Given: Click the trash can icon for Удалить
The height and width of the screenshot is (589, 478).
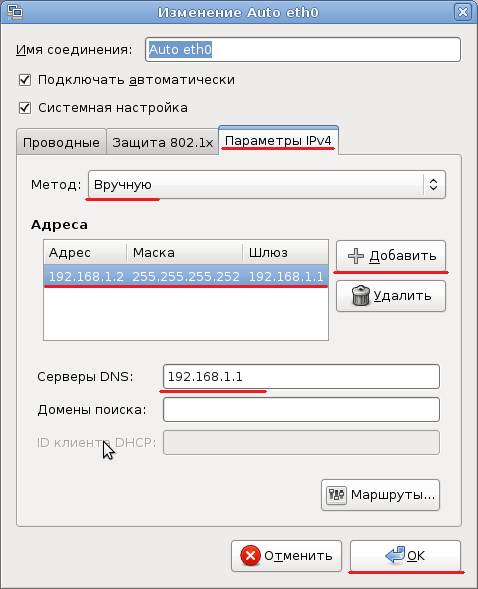Looking at the screenshot, I should click(x=361, y=296).
